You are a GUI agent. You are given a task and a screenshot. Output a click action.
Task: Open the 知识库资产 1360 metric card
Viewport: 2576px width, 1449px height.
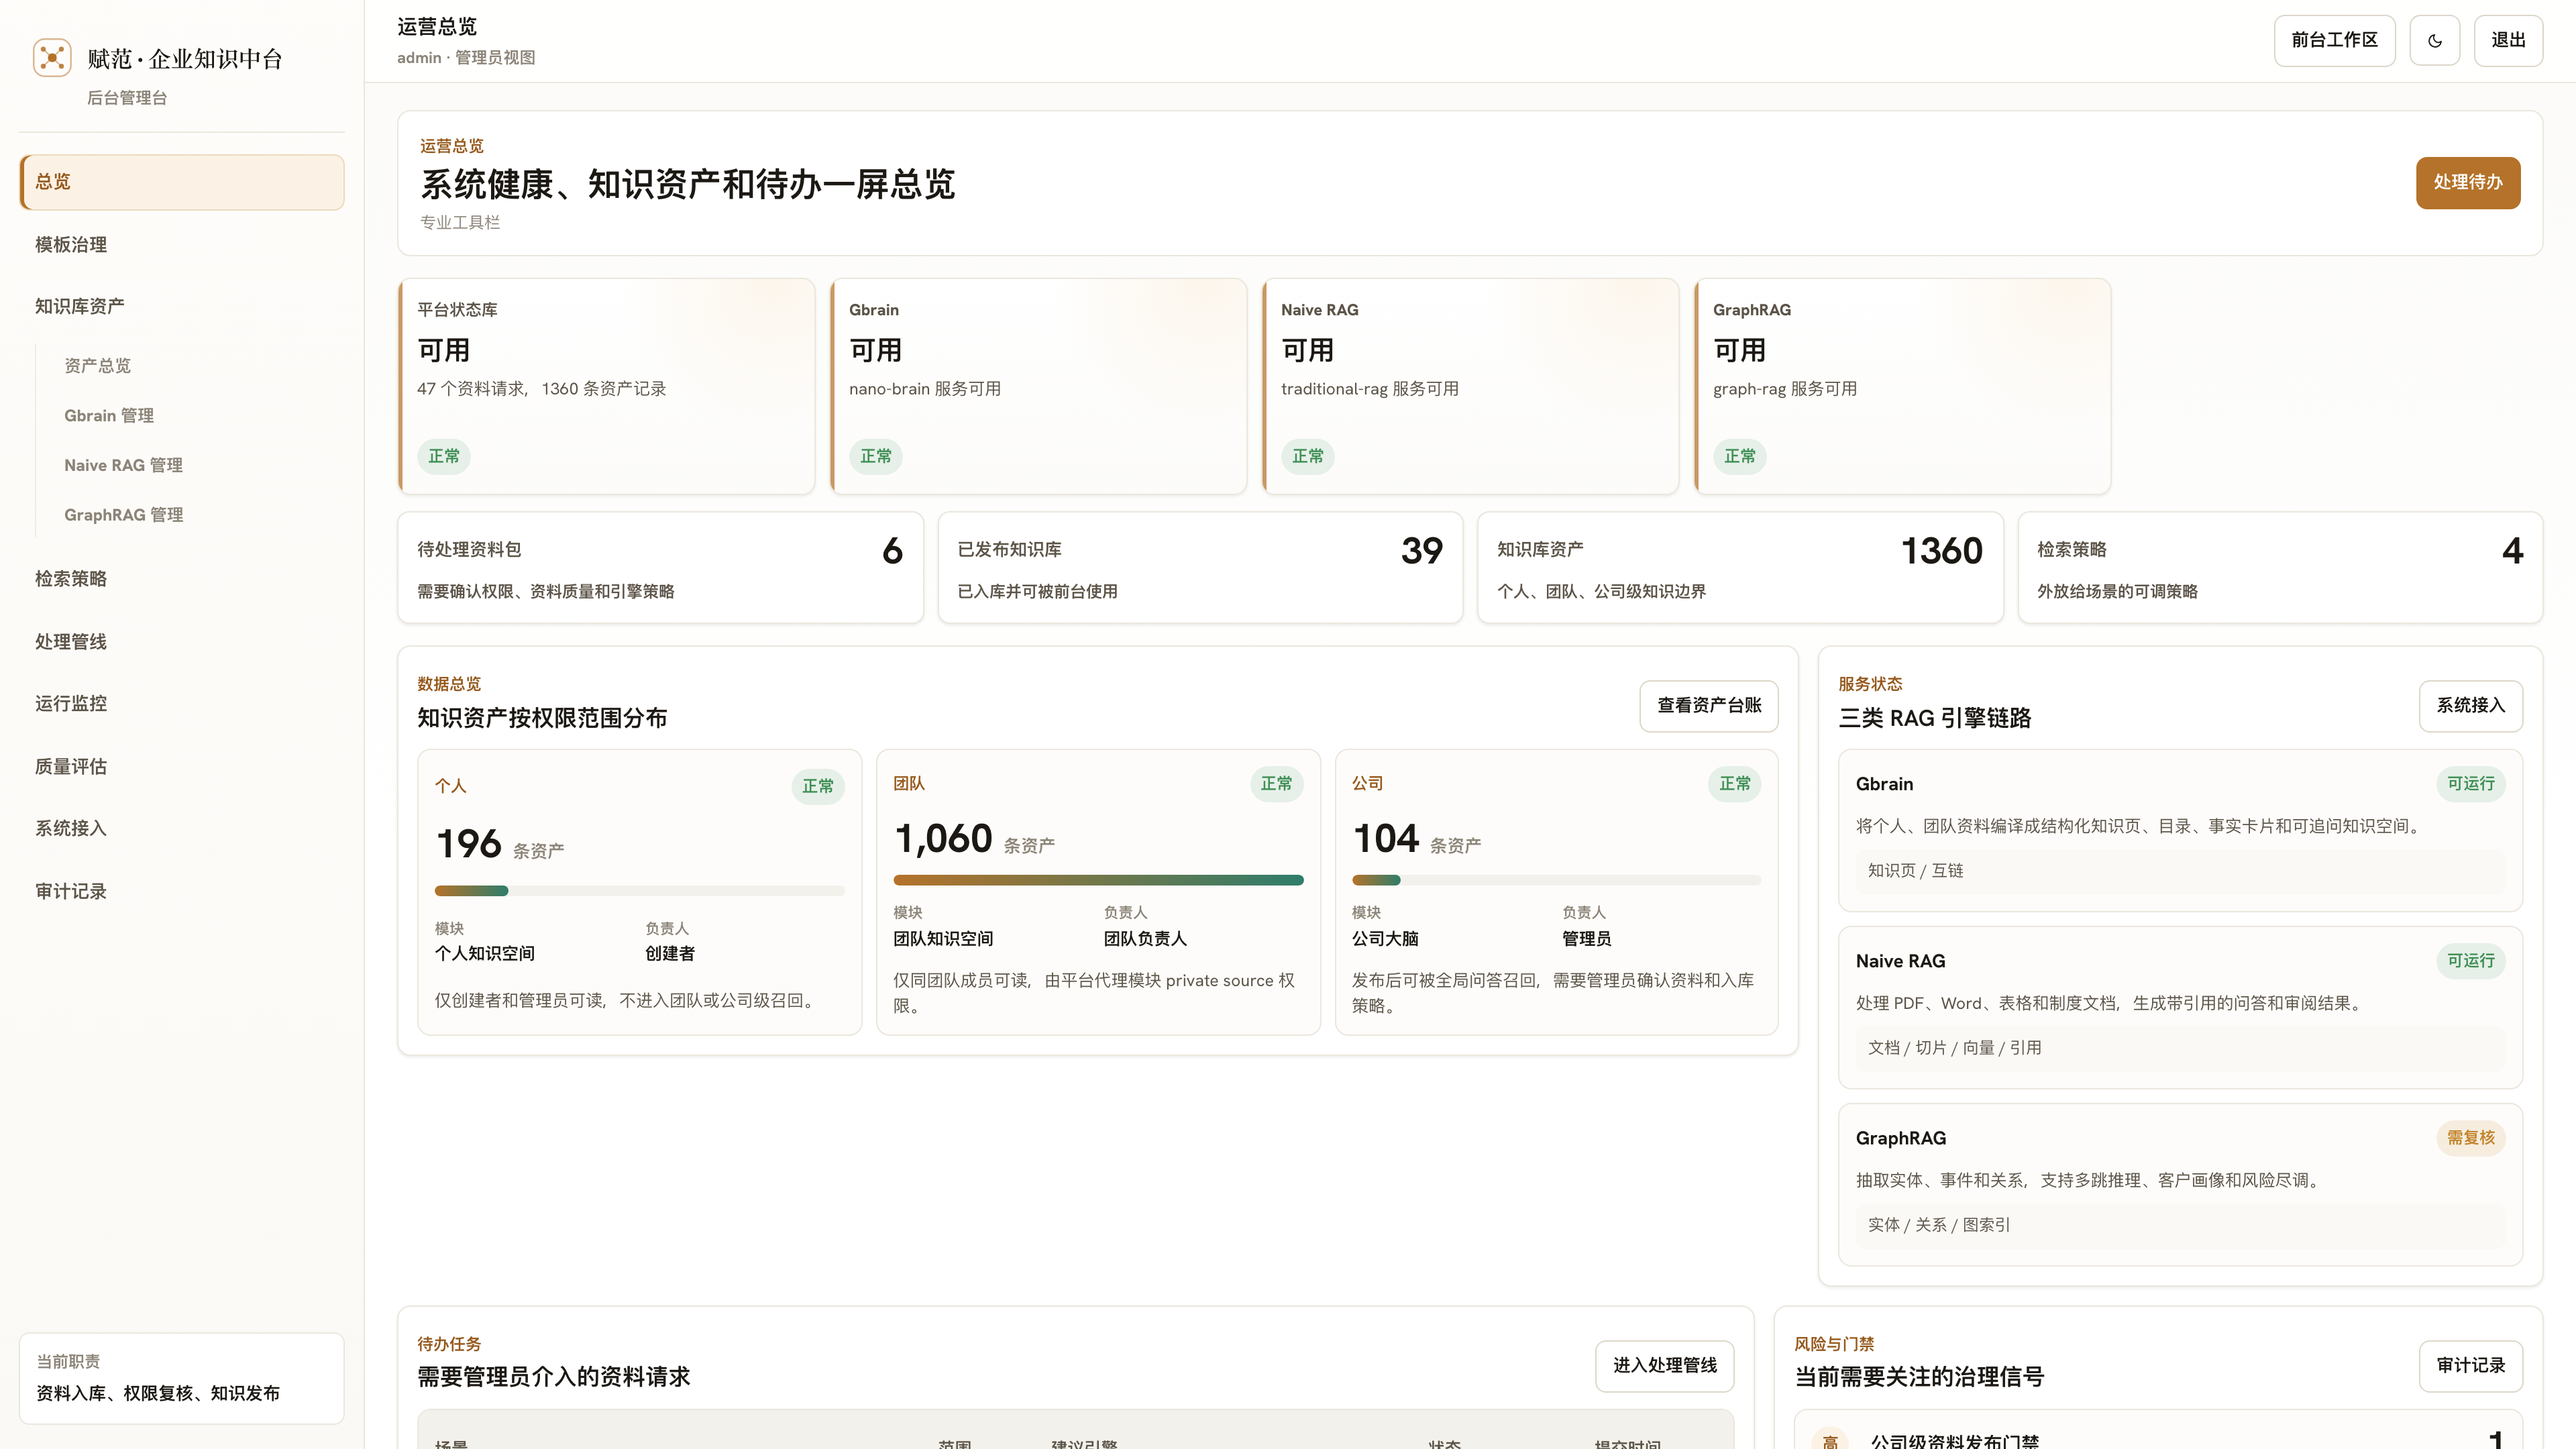click(x=1740, y=568)
